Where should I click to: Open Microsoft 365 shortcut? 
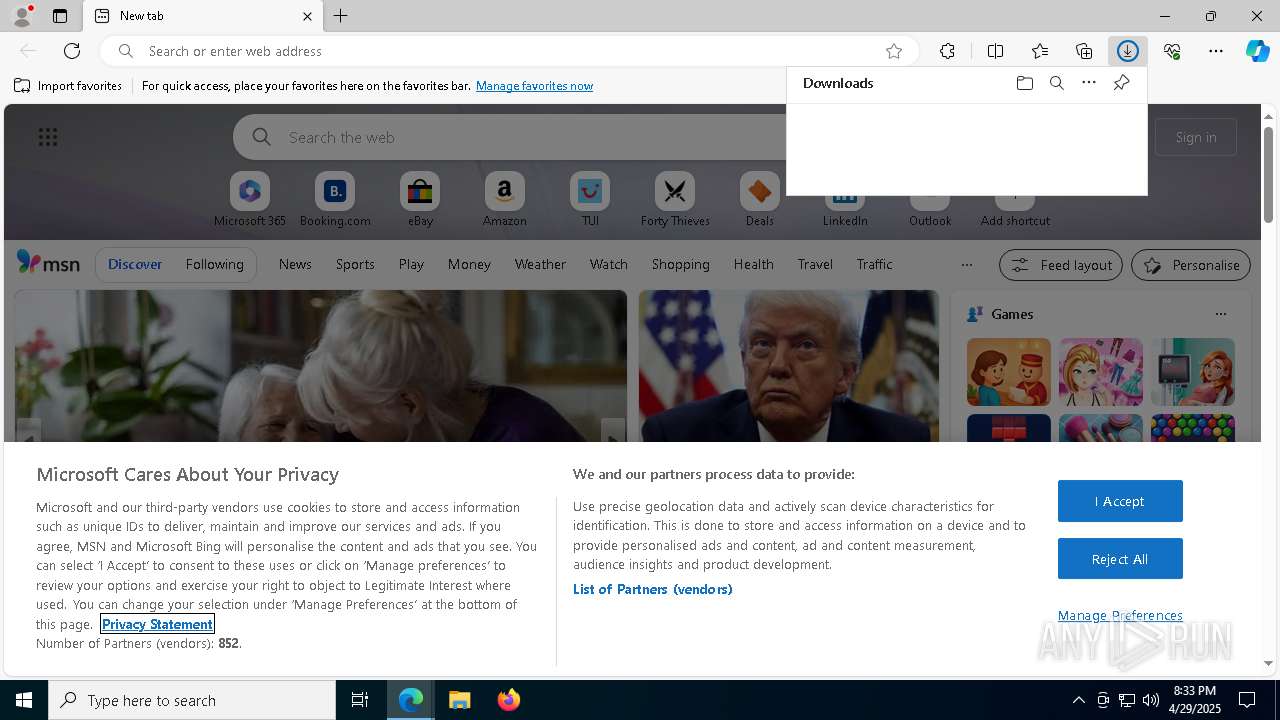pos(250,200)
